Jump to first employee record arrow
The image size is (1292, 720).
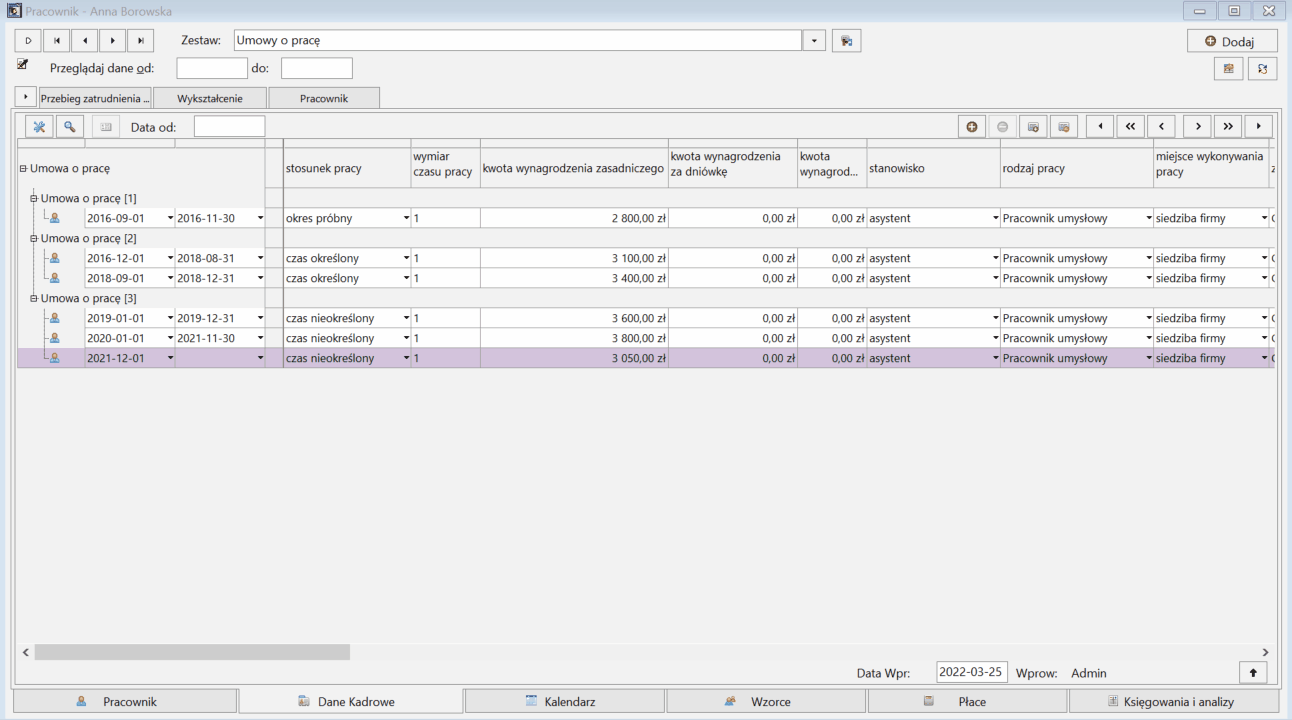click(x=57, y=41)
